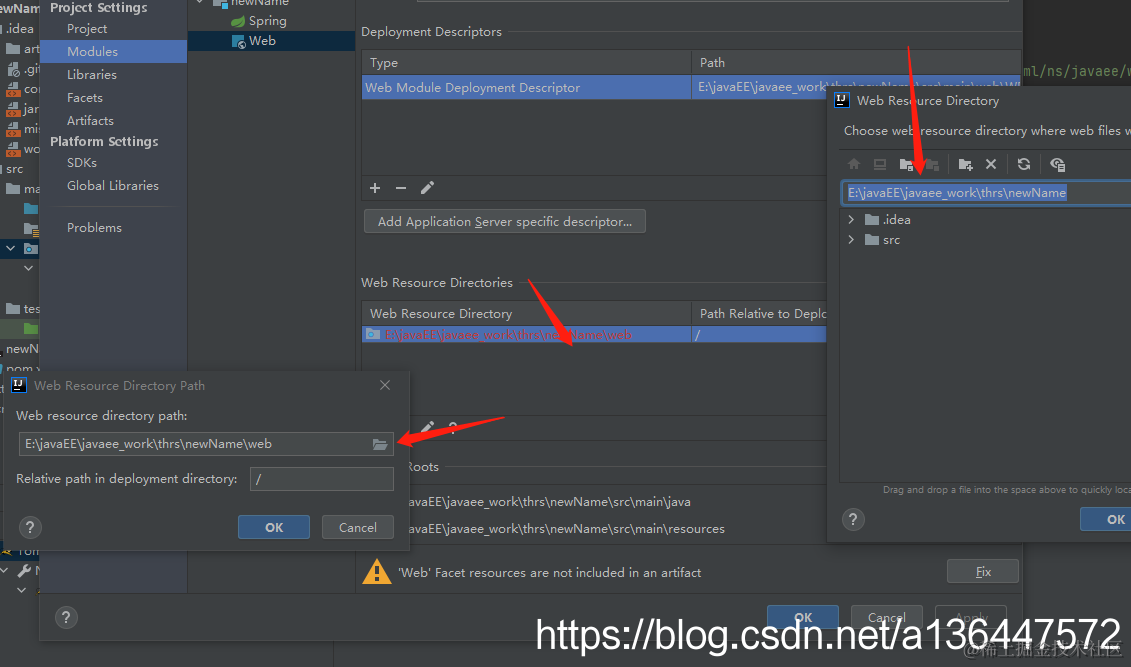Cancel the Web Resource Directory Path dialog
The height and width of the screenshot is (667, 1131).
pyautogui.click(x=358, y=527)
